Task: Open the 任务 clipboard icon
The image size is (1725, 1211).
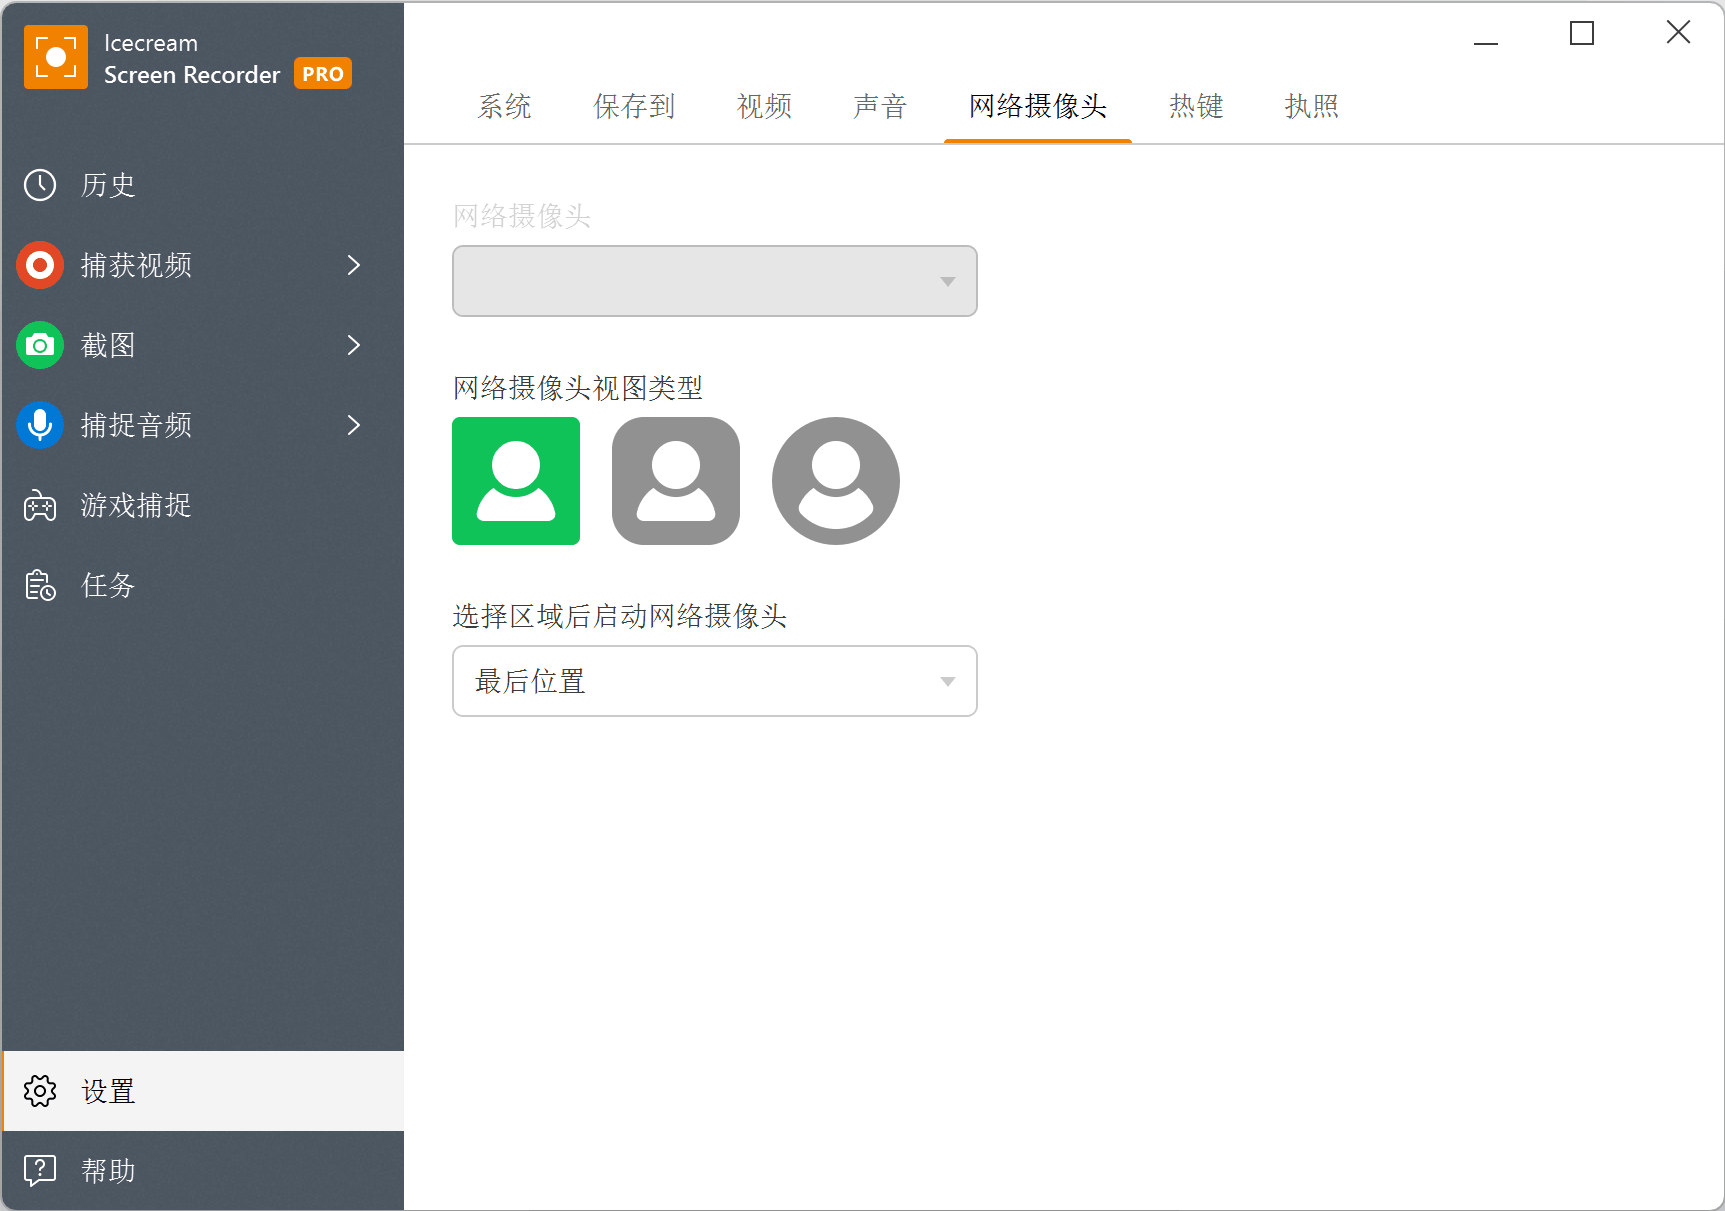Action: click(40, 585)
